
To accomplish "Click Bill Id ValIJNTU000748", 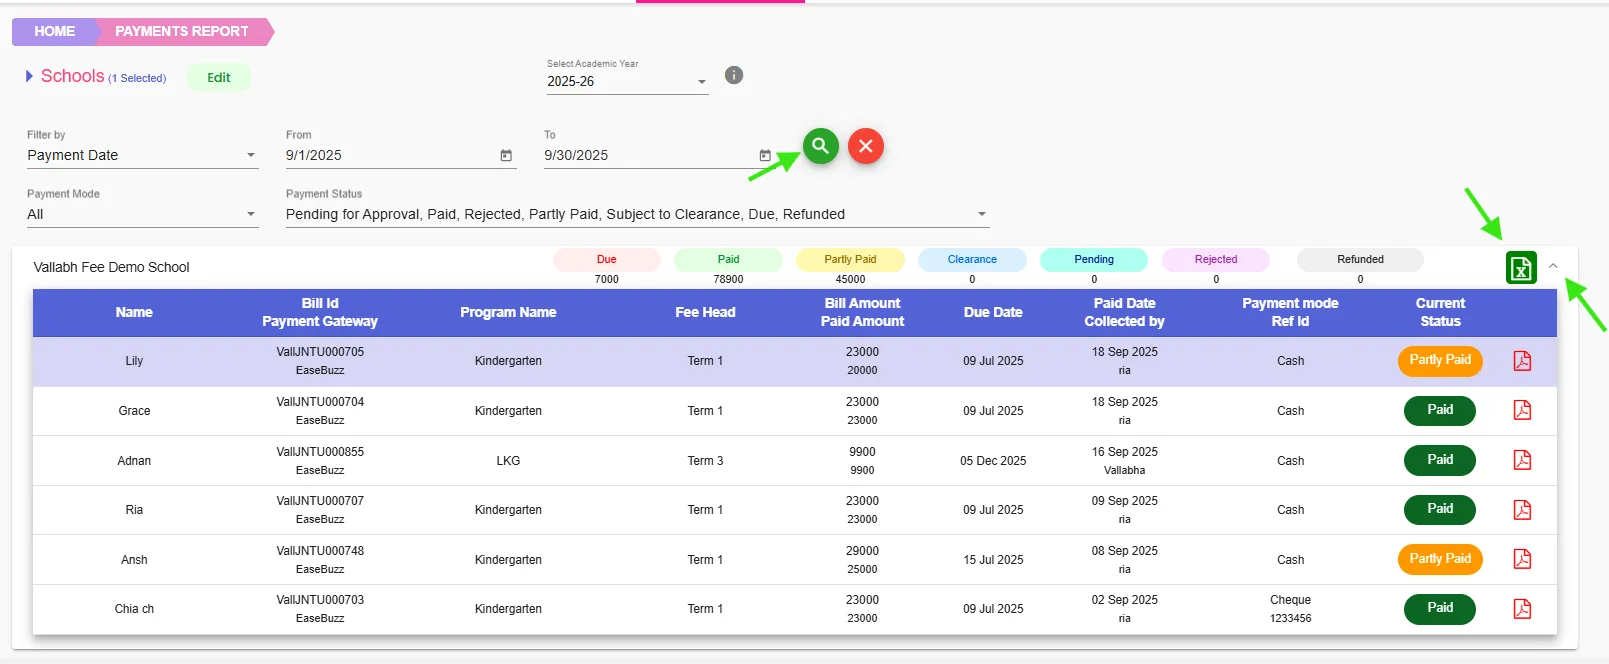I will coord(320,551).
